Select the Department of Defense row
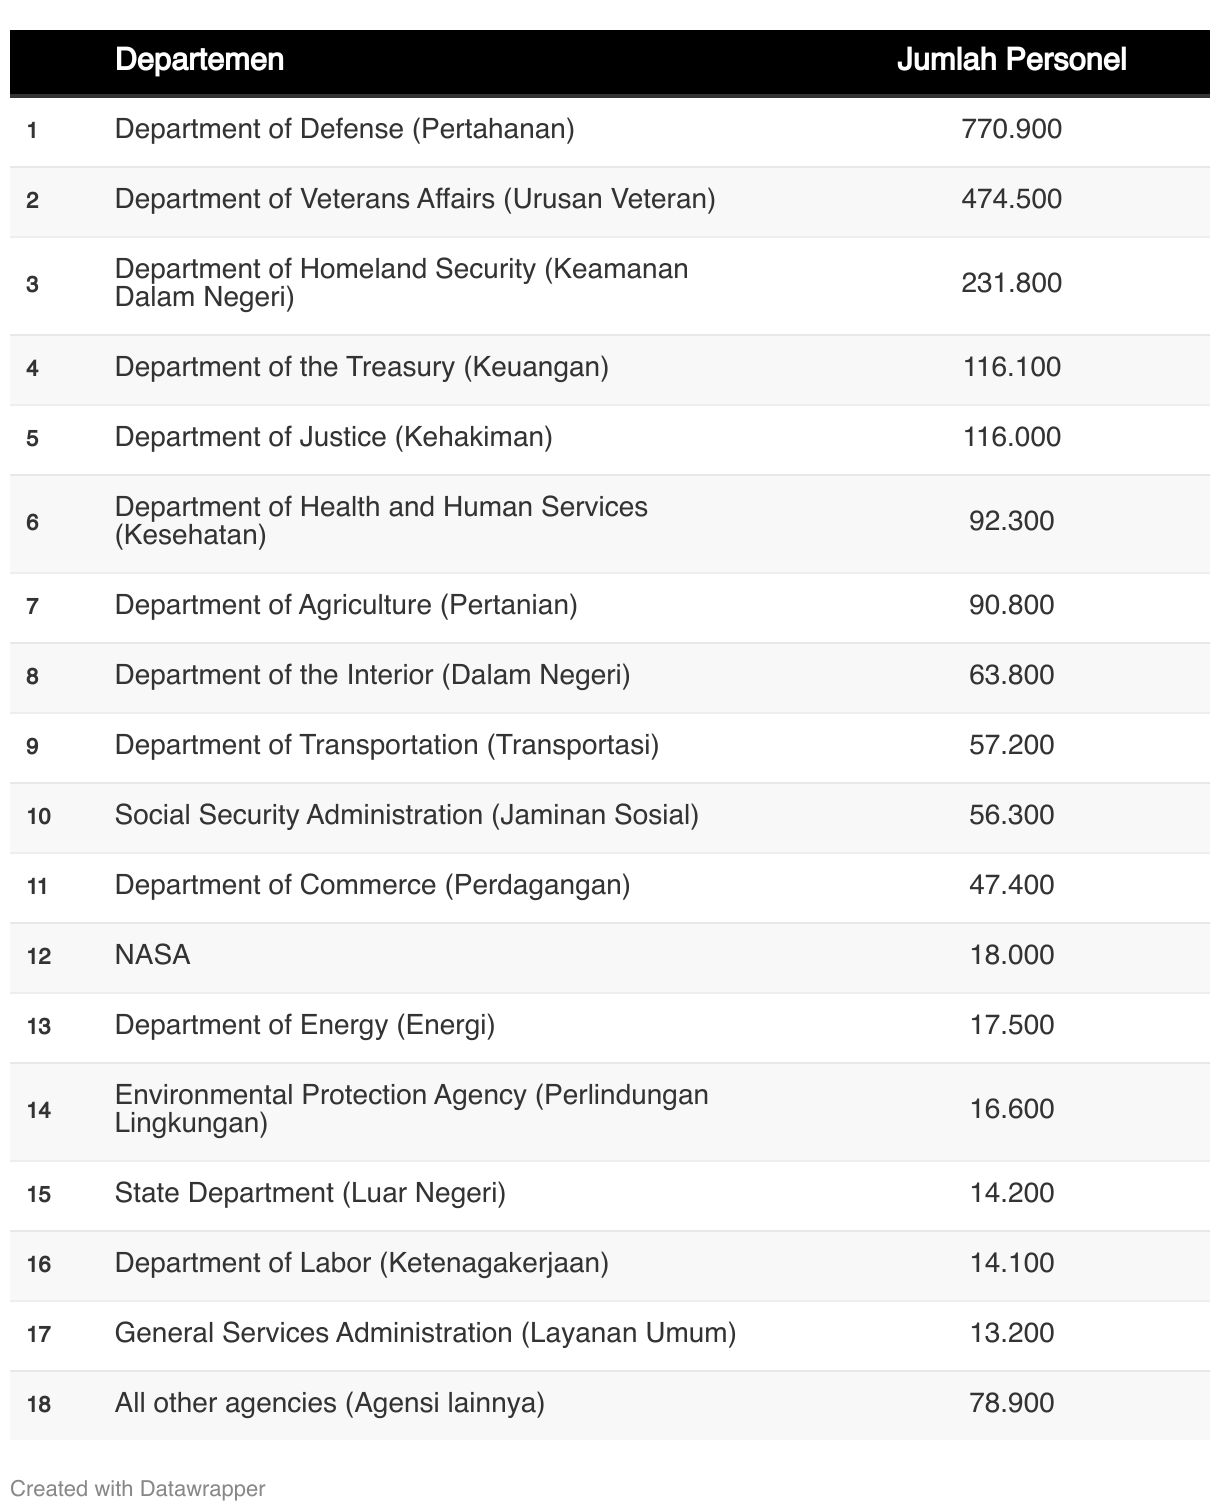The width and height of the screenshot is (1220, 1512). click(344, 129)
